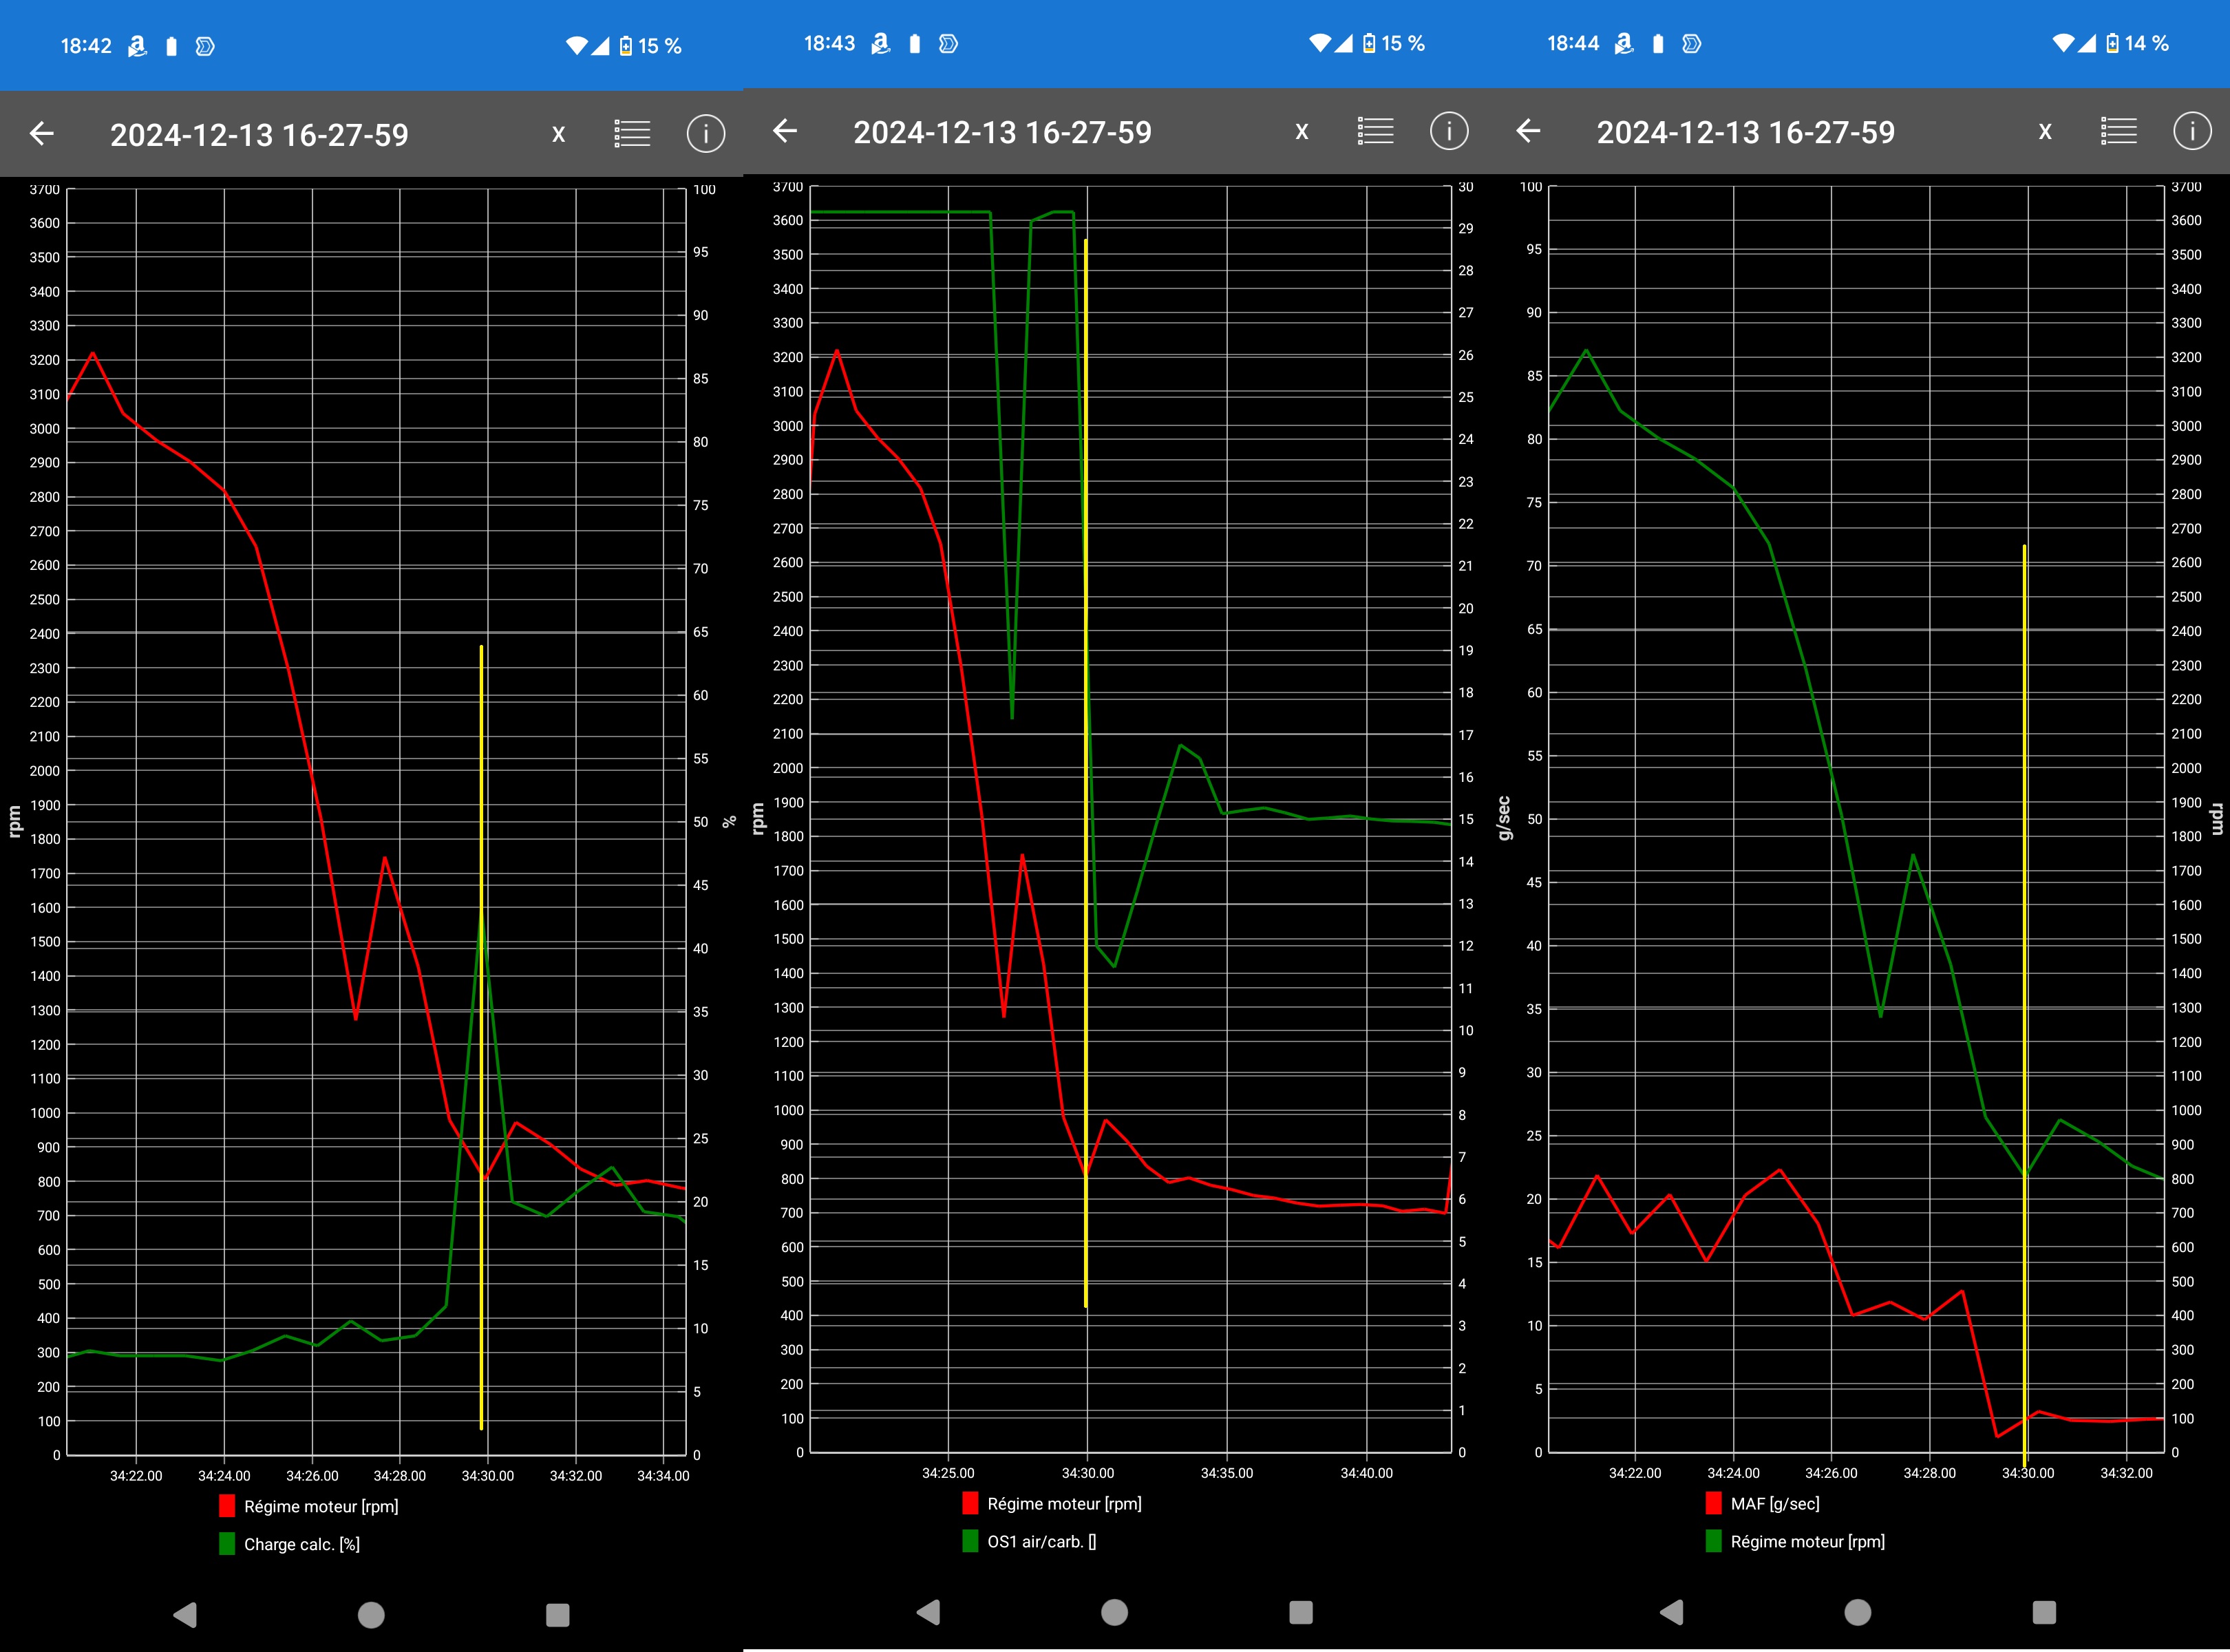This screenshot has height=1652, width=2230.
Task: Tap the 34:35.00 time axis label
Action: click(x=1227, y=1473)
